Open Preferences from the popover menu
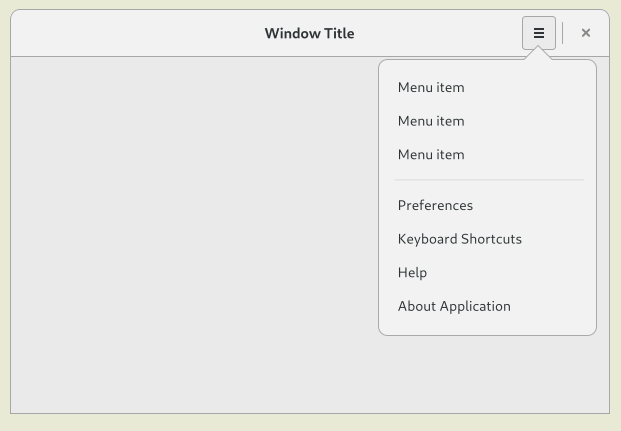This screenshot has width=621, height=431. click(435, 205)
